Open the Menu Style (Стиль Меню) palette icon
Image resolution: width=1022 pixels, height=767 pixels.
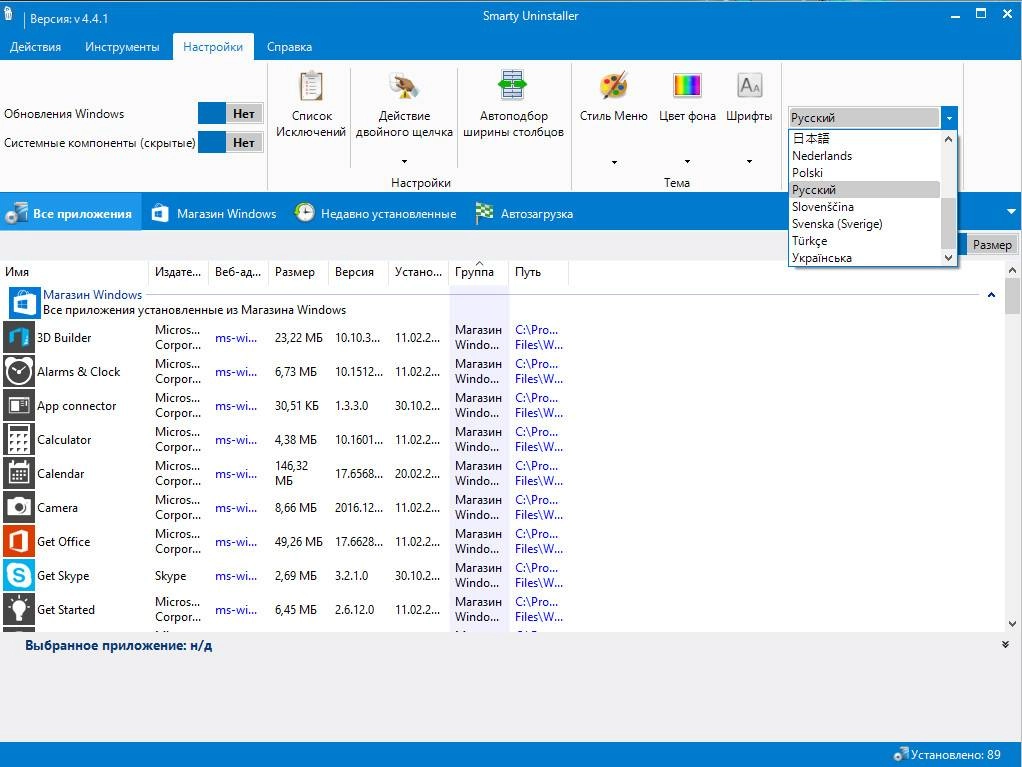point(613,85)
